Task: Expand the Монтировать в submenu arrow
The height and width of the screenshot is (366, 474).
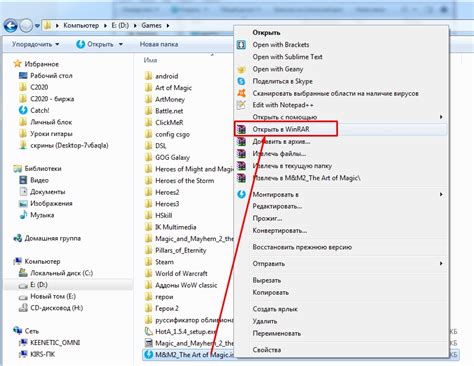Action: click(441, 194)
